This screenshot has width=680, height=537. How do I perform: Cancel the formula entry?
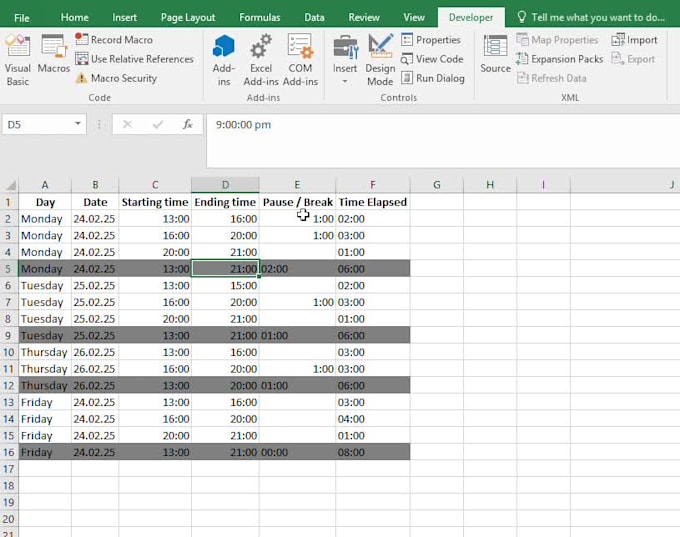(127, 124)
